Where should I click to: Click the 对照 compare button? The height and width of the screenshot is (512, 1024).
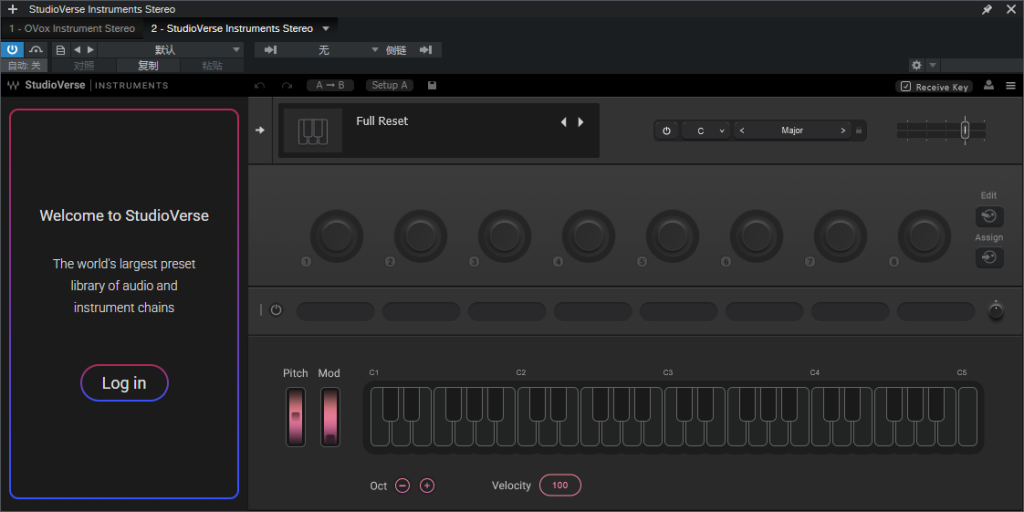tap(84, 65)
